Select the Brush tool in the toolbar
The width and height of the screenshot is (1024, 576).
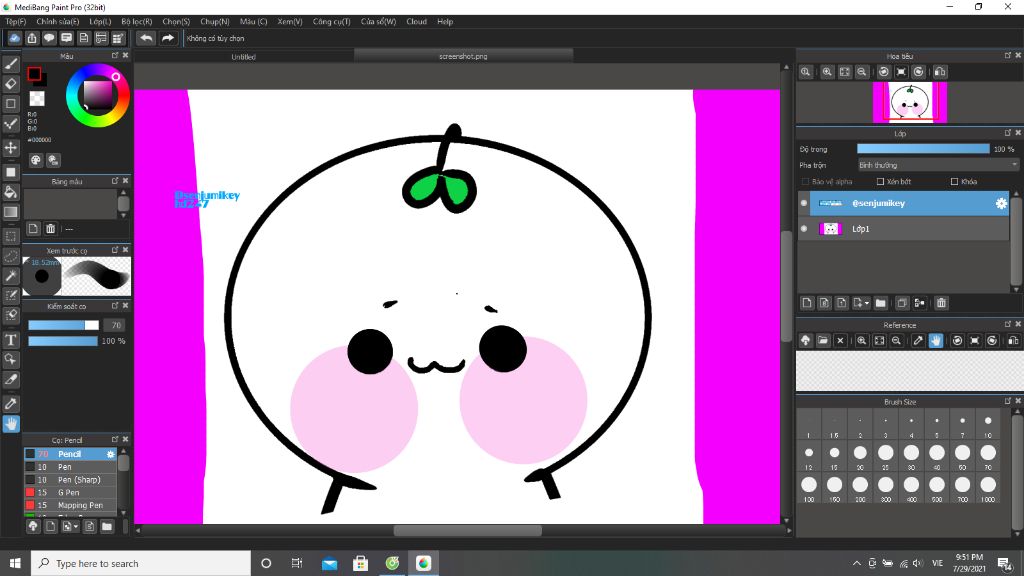coord(11,63)
